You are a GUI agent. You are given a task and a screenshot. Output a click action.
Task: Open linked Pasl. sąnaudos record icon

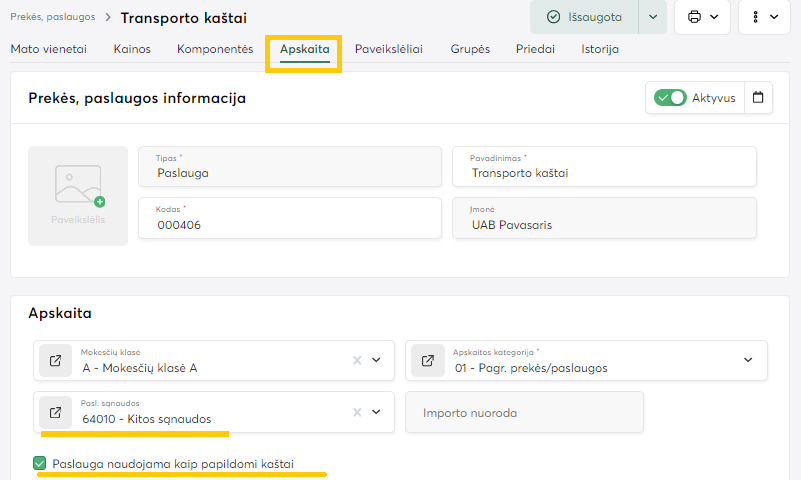tap(55, 412)
